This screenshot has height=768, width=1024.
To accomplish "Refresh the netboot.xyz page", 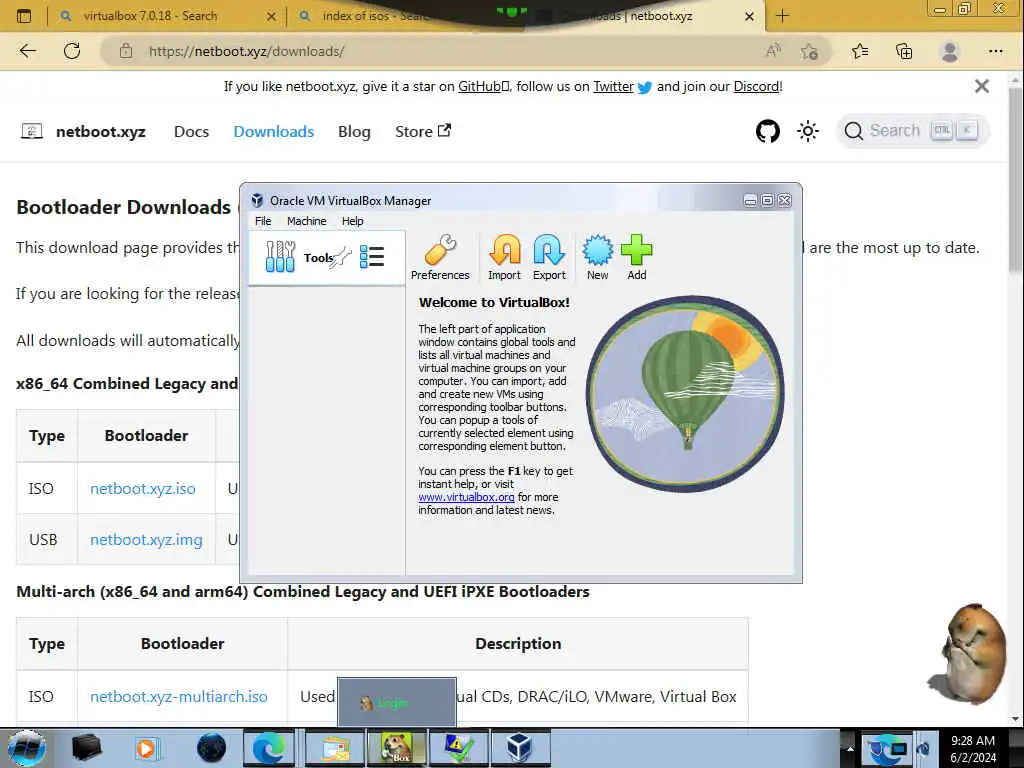I will pos(72,51).
